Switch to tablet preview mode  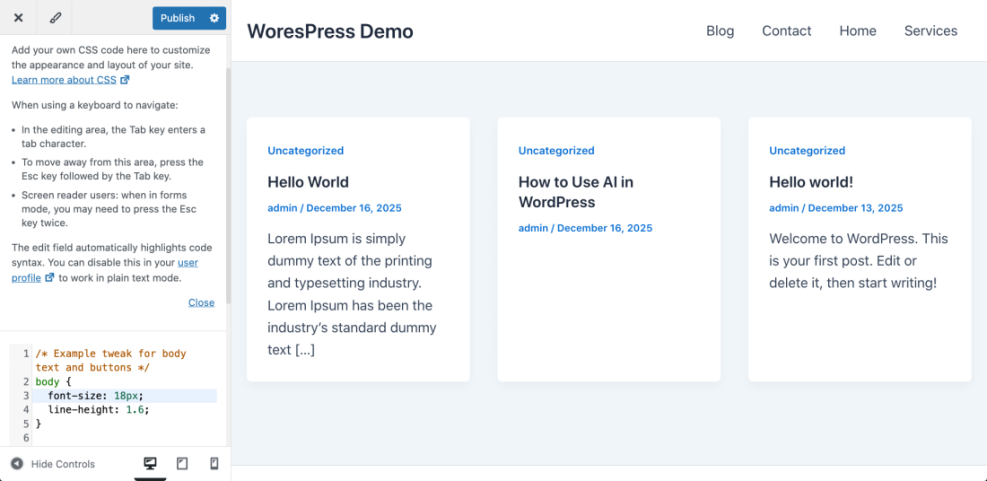click(x=182, y=464)
